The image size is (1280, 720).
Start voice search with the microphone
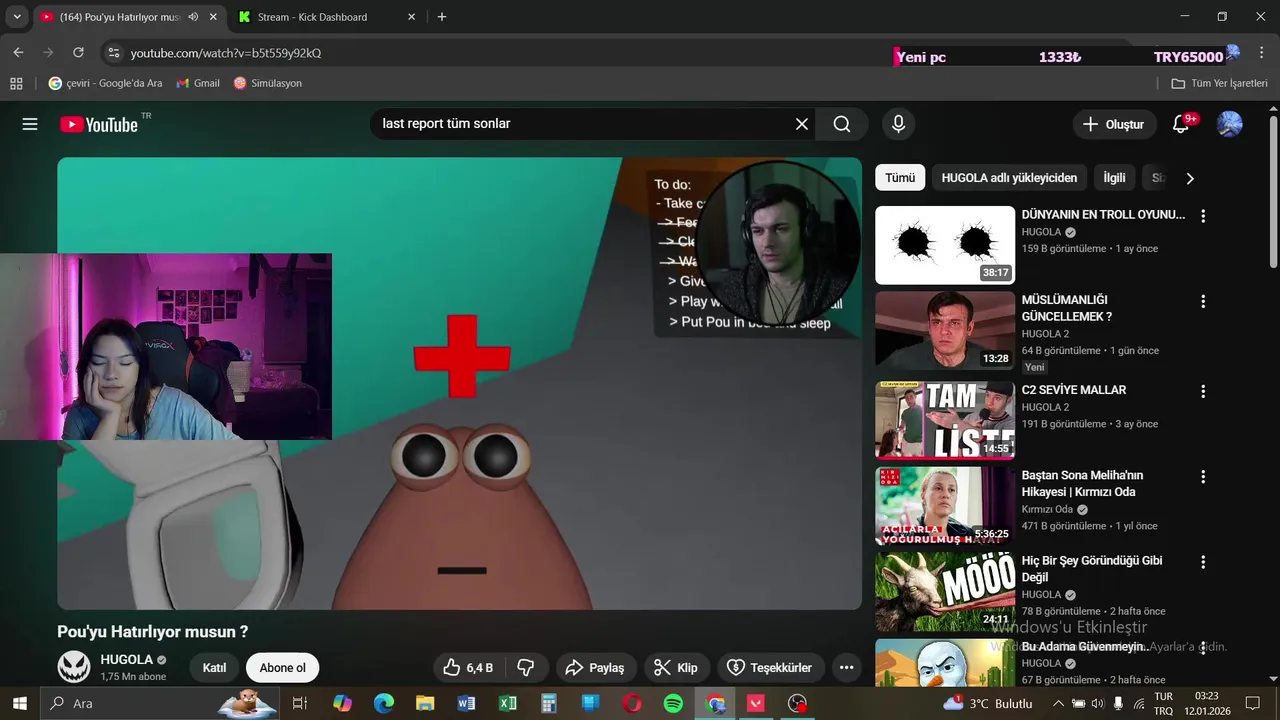click(x=898, y=124)
